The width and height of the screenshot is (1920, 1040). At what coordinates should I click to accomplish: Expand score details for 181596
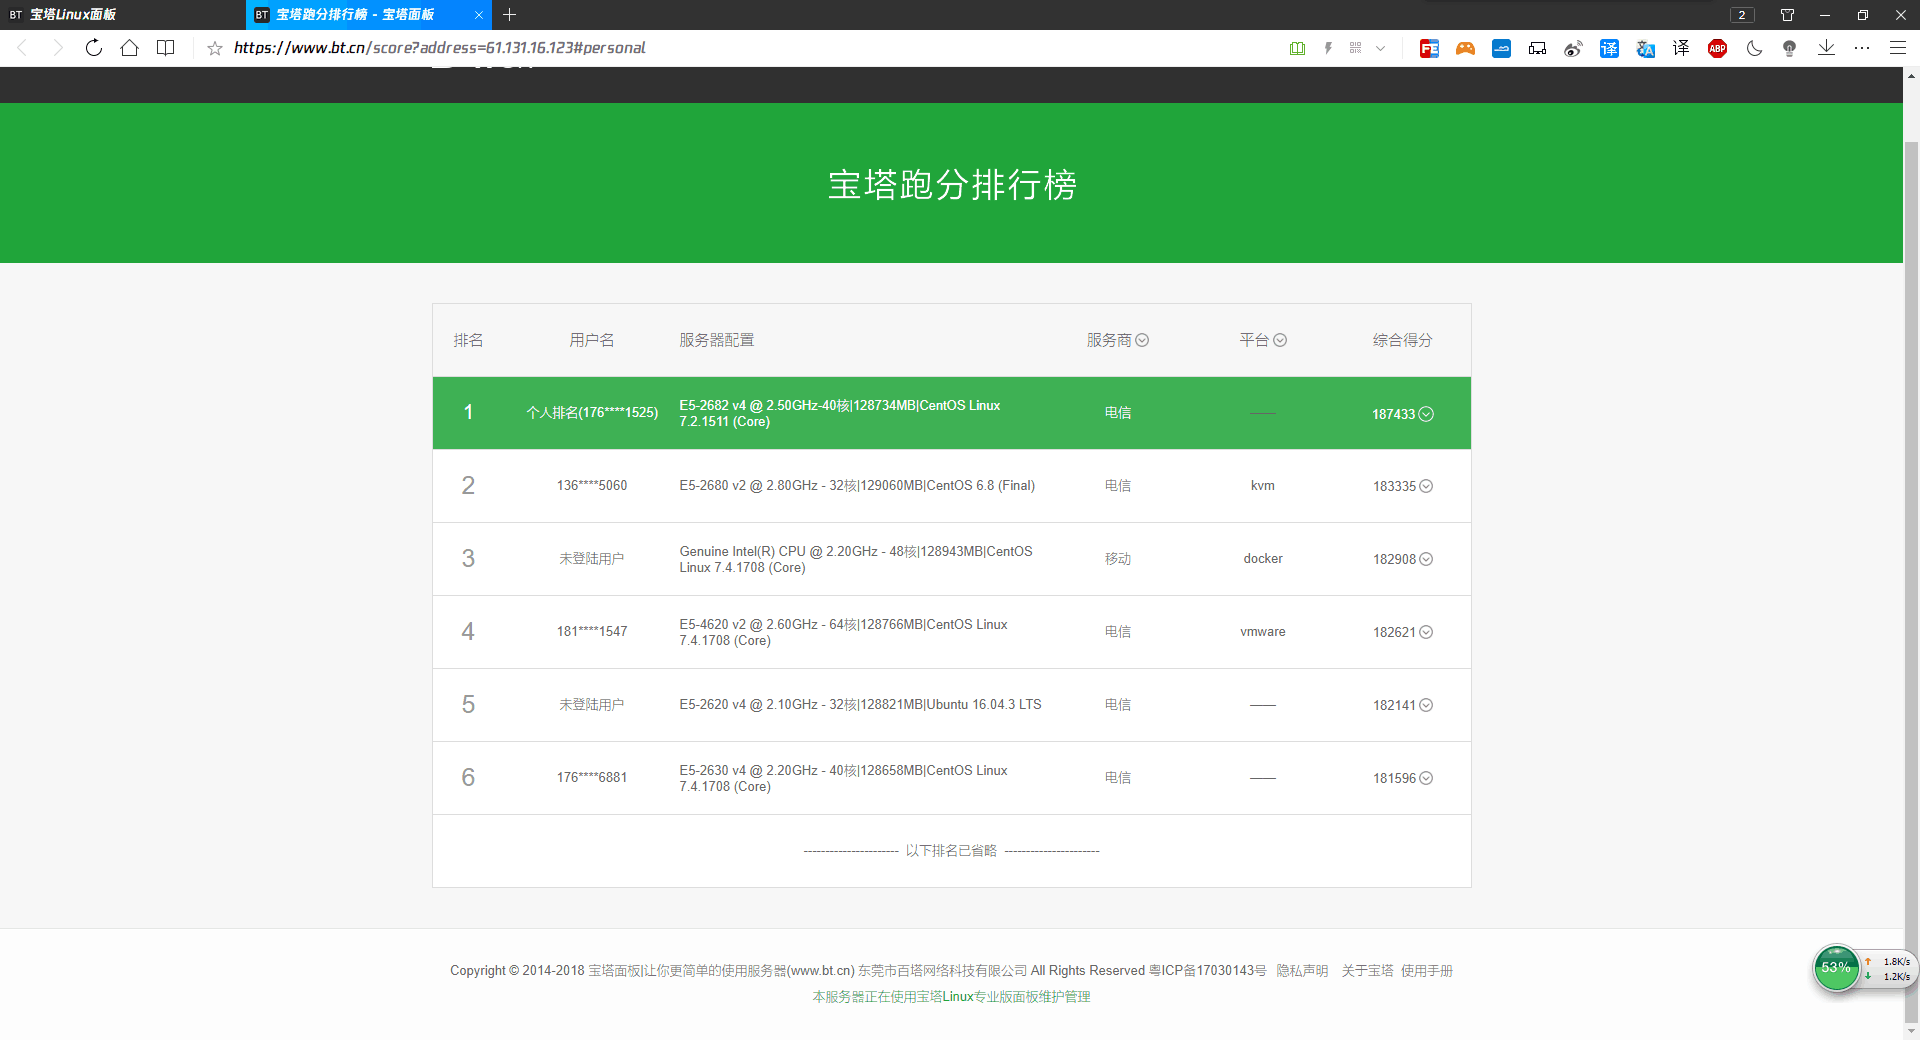1426,778
